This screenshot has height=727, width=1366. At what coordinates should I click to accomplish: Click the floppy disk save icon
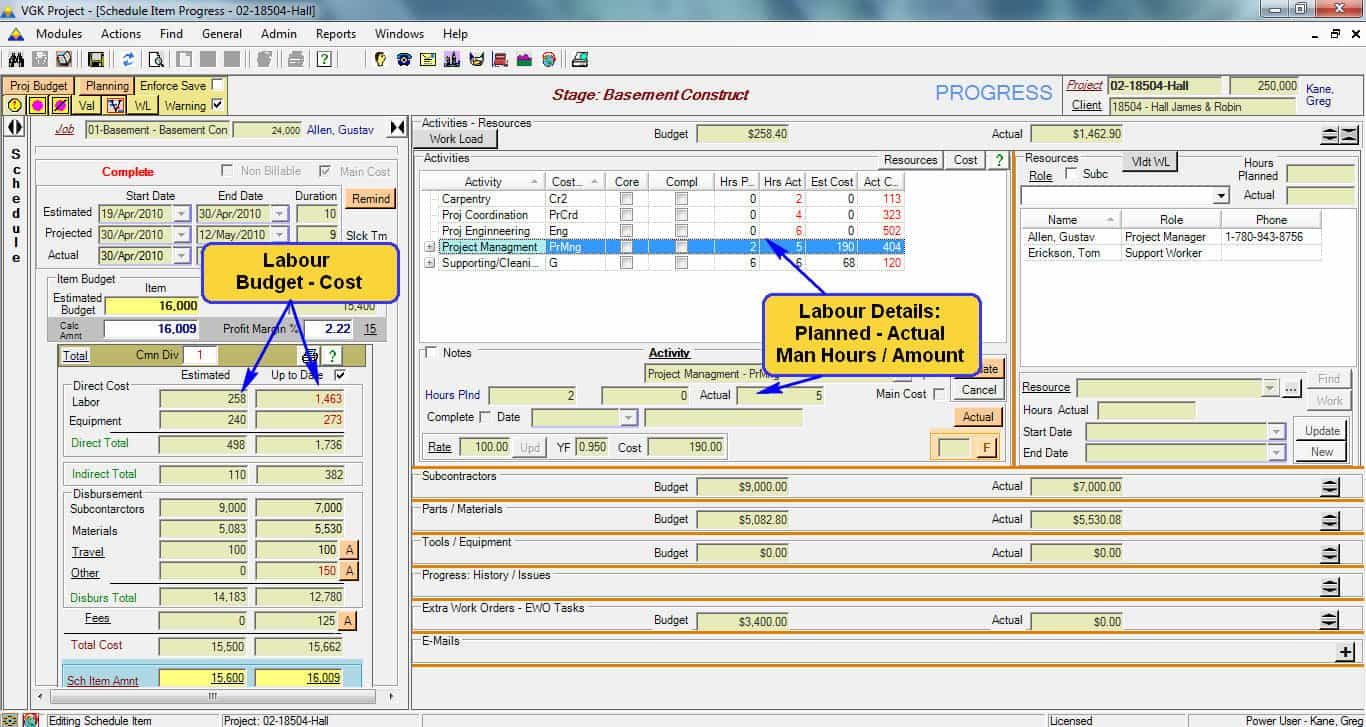(x=96, y=59)
